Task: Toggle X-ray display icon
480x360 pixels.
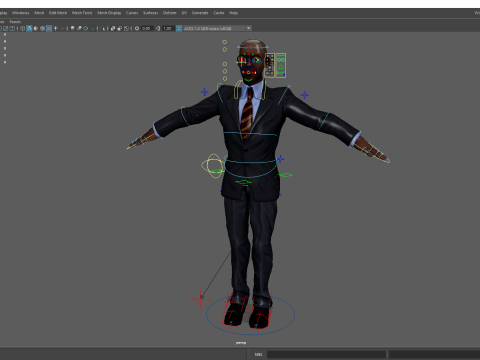Action: [x=113, y=28]
